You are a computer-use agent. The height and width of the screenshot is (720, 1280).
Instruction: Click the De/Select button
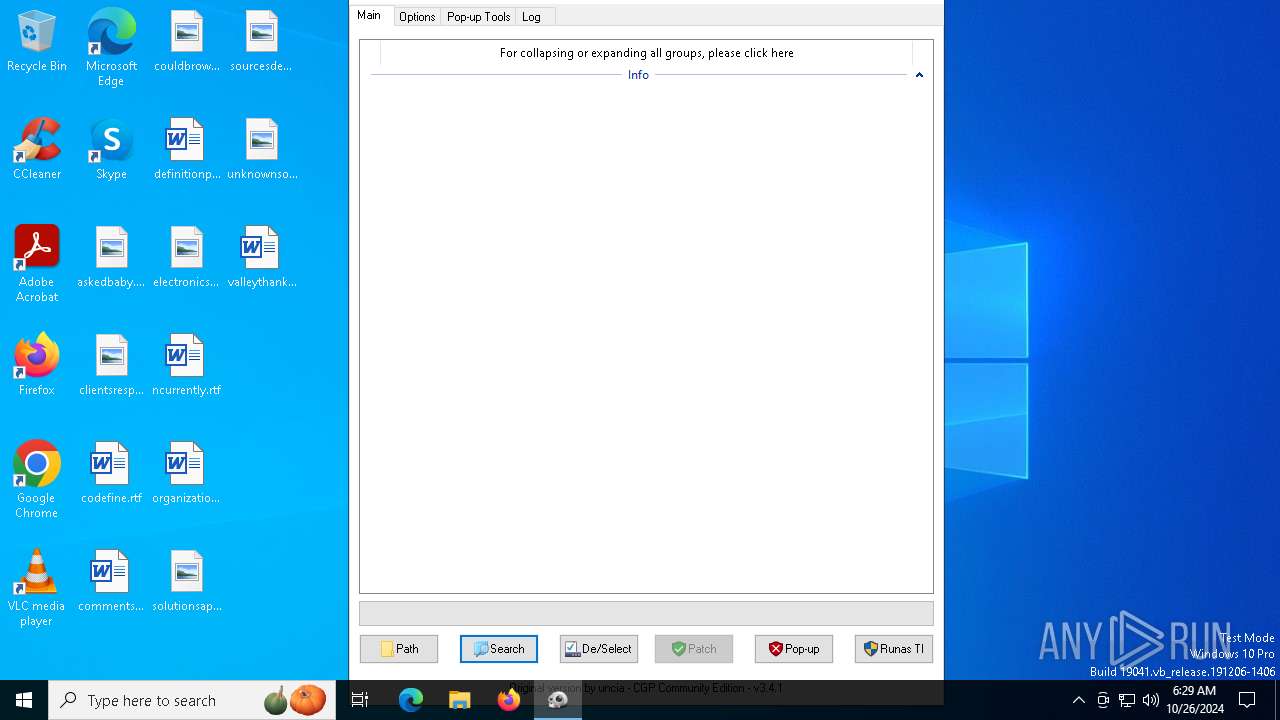pyautogui.click(x=599, y=649)
